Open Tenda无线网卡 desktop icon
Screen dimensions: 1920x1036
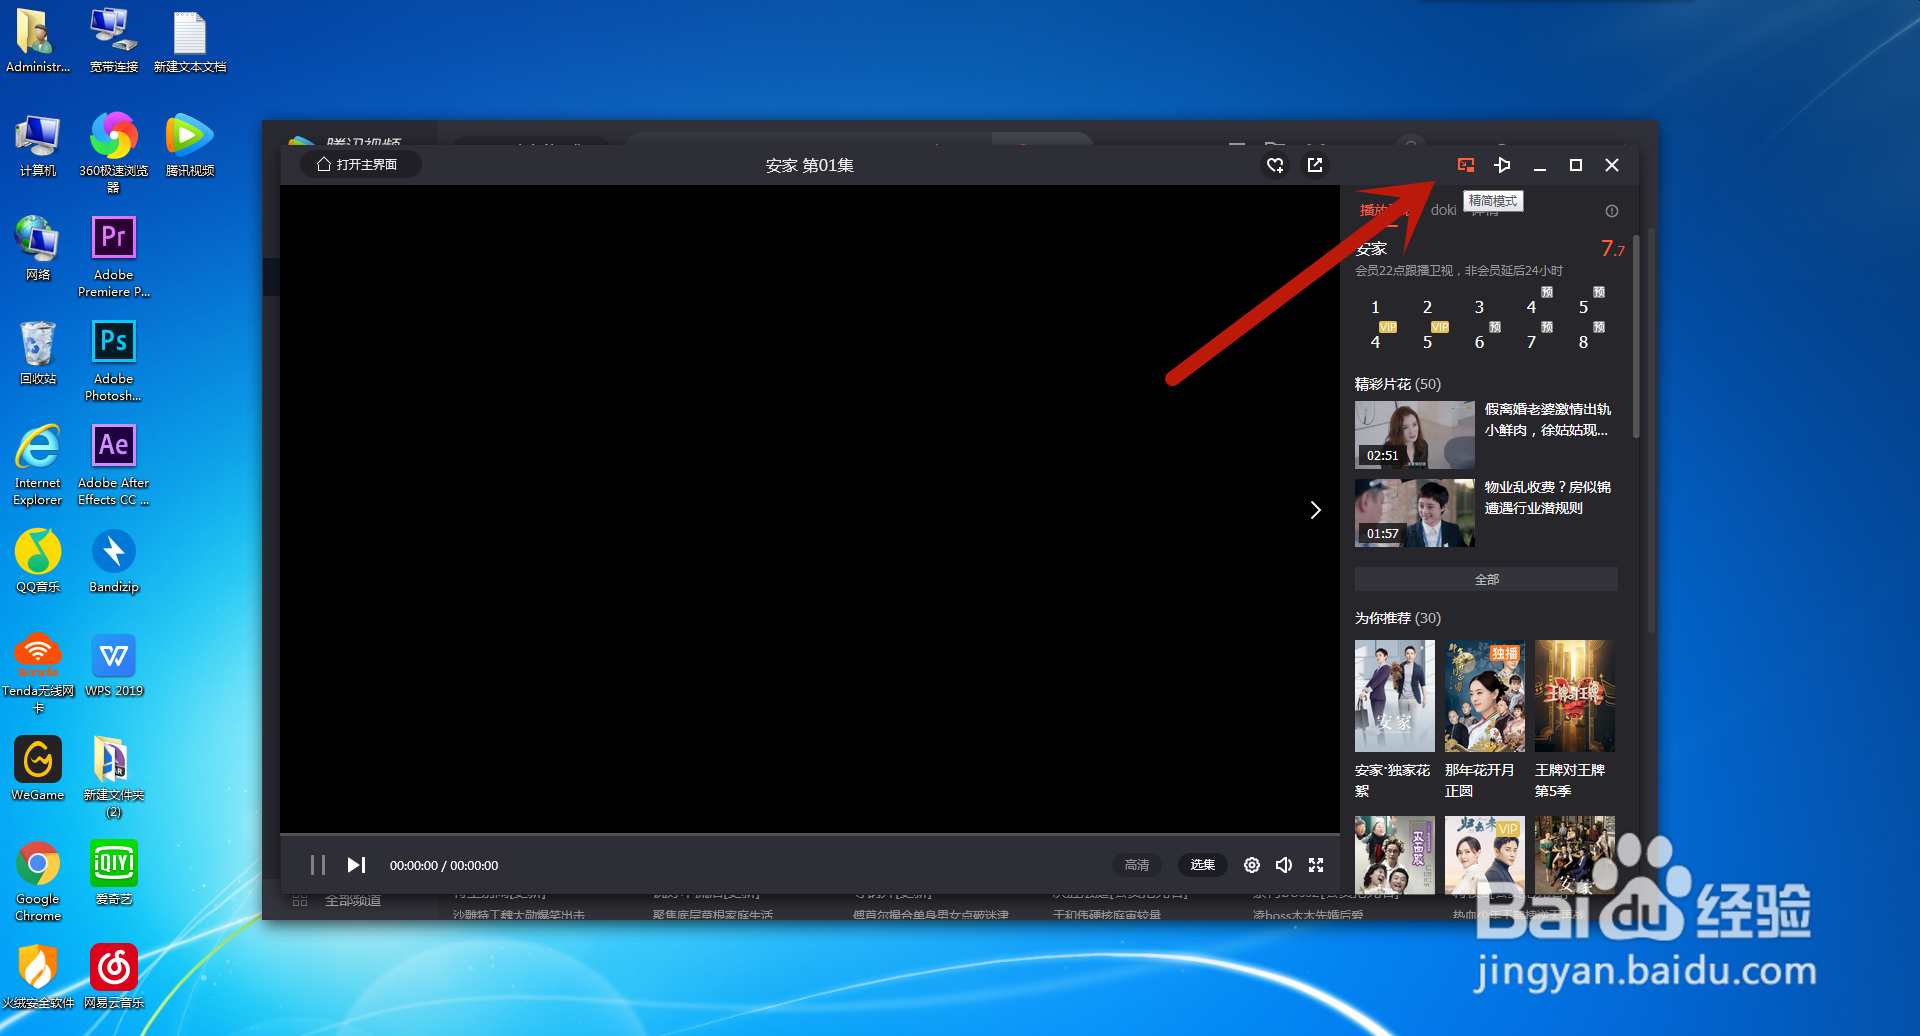pyautogui.click(x=38, y=673)
